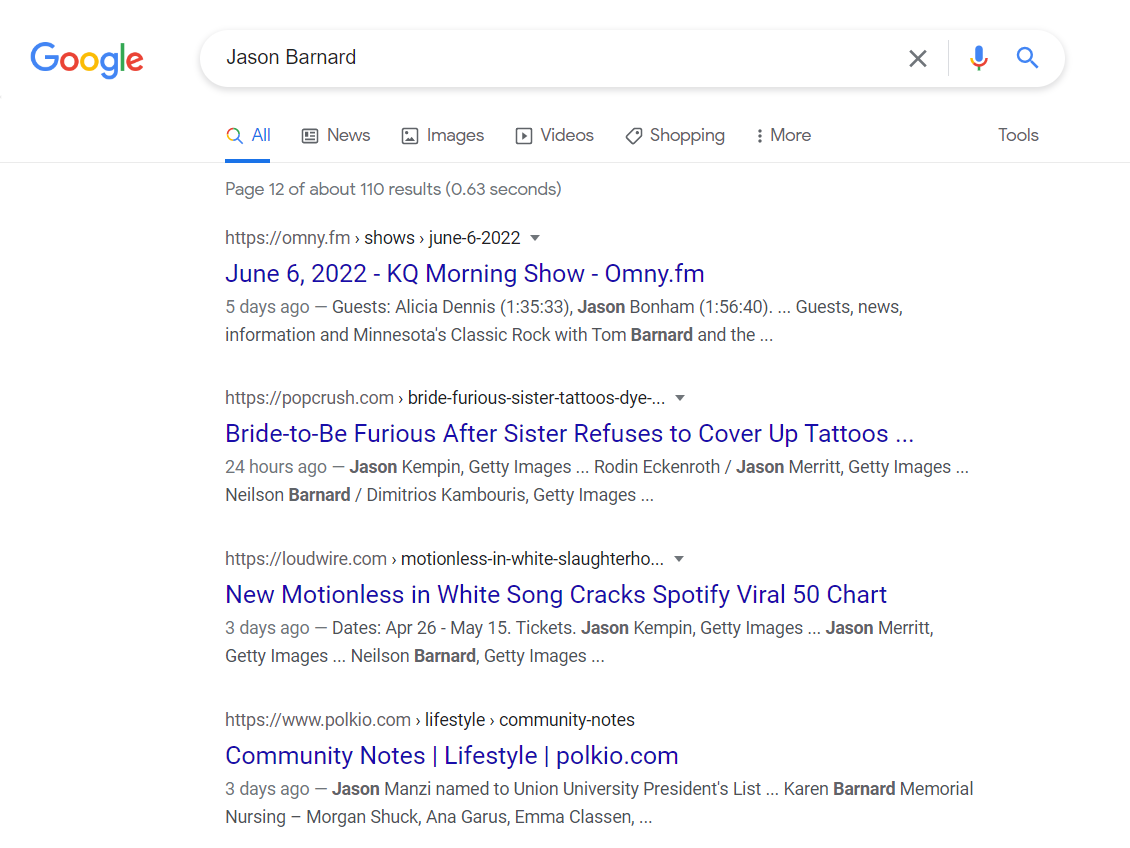Submit search with the magnifying glass icon
The image size is (1130, 848).
[x=1027, y=58]
